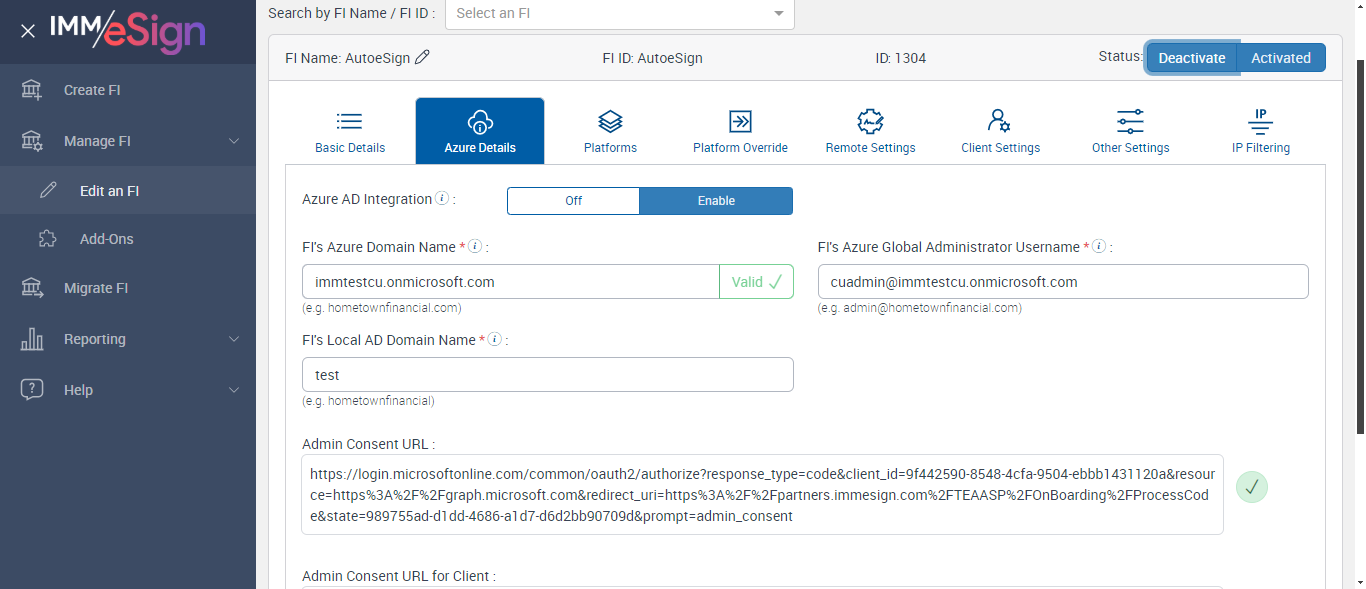Open Migrate FI in sidebar
The height and width of the screenshot is (589, 1366).
tap(128, 288)
